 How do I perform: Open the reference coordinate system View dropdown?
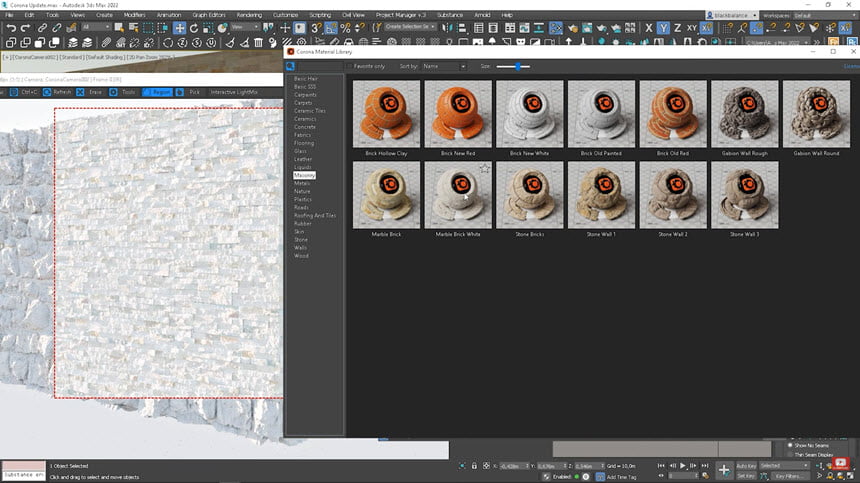pyautogui.click(x=245, y=27)
